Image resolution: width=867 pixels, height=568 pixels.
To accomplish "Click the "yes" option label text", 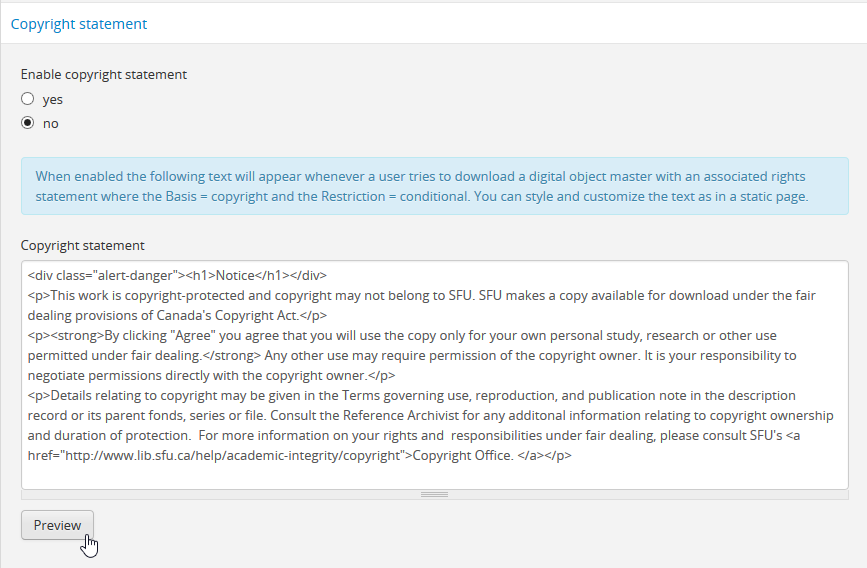I will click(53, 99).
